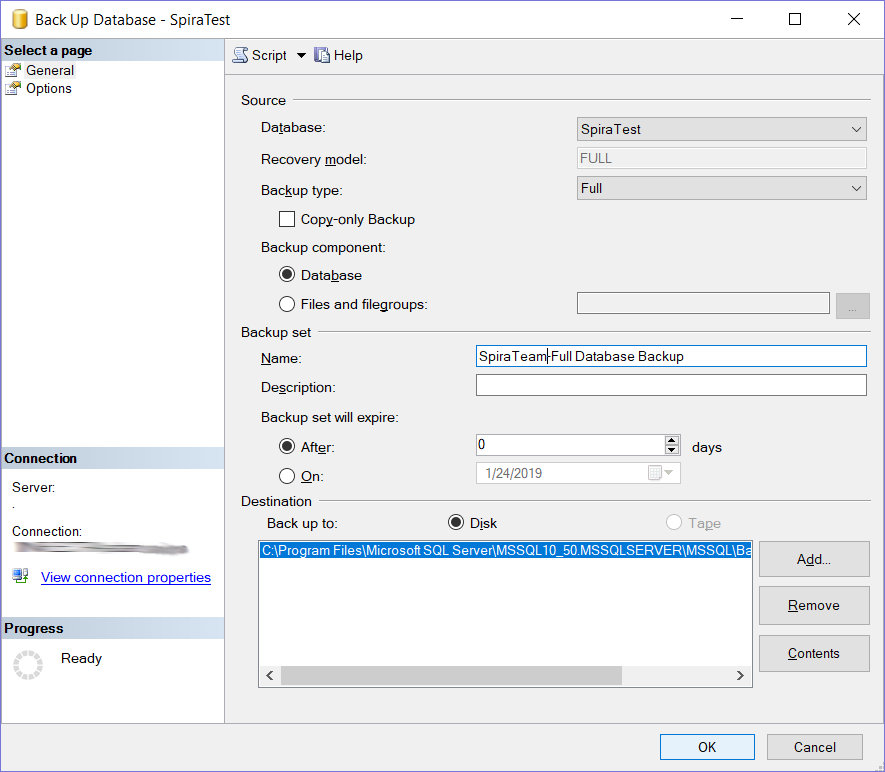Click the backup set Description field
This screenshot has height=772, width=885.
(x=670, y=386)
